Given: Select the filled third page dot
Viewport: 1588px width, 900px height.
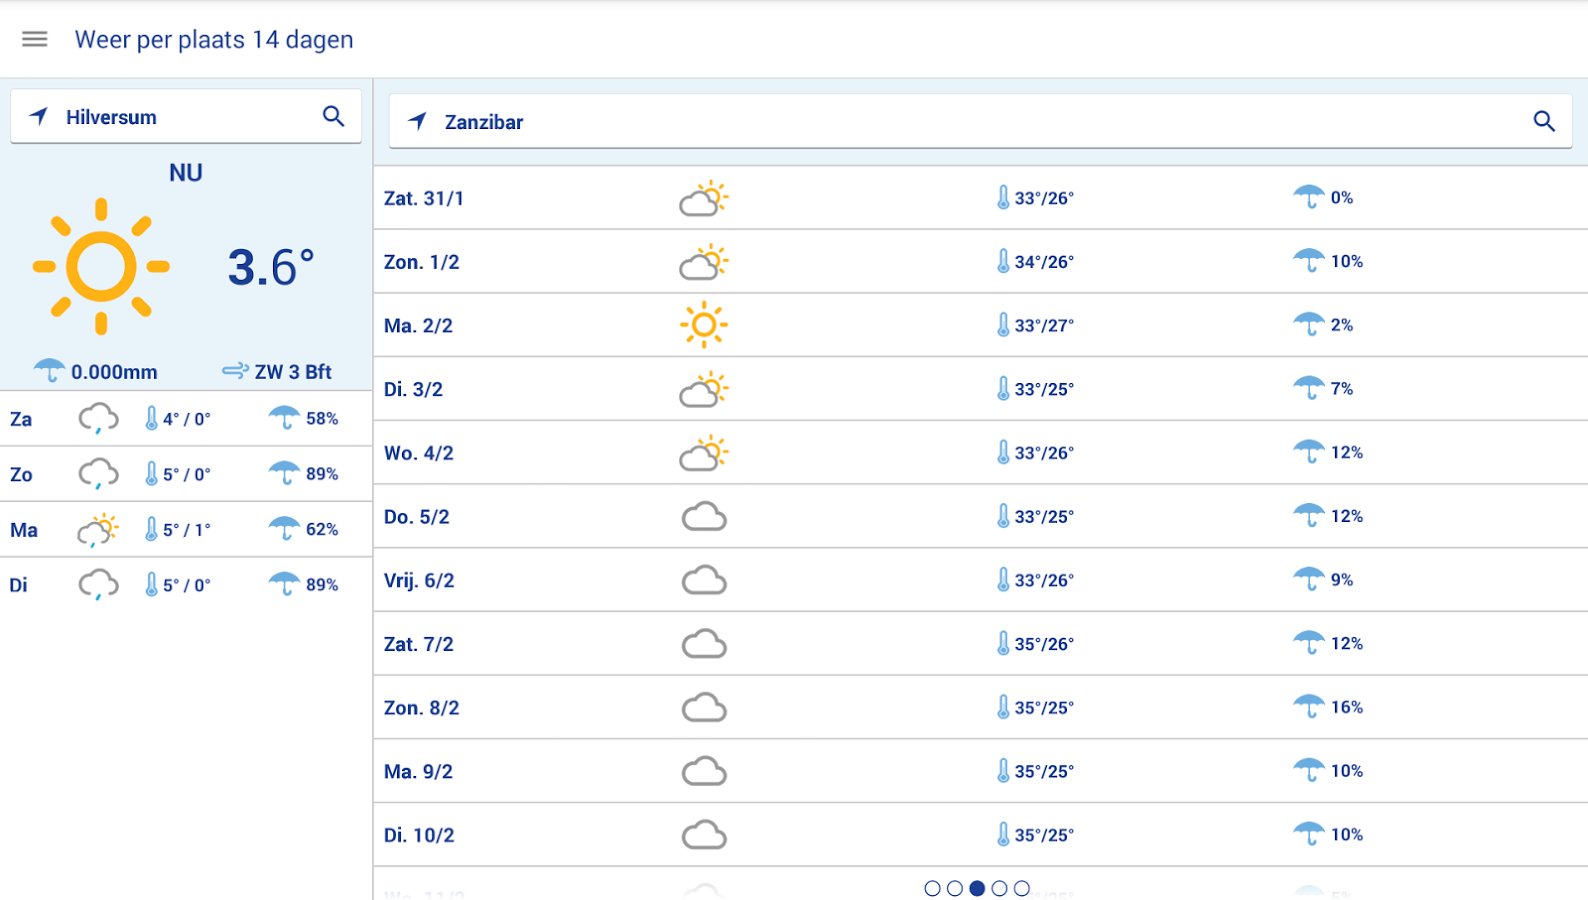Looking at the screenshot, I should (977, 888).
